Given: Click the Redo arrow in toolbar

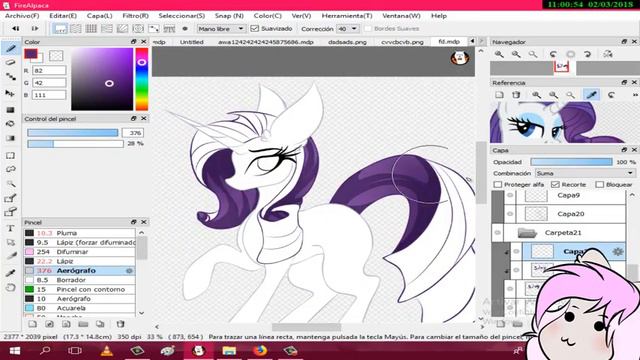Looking at the screenshot, I should point(35,29).
